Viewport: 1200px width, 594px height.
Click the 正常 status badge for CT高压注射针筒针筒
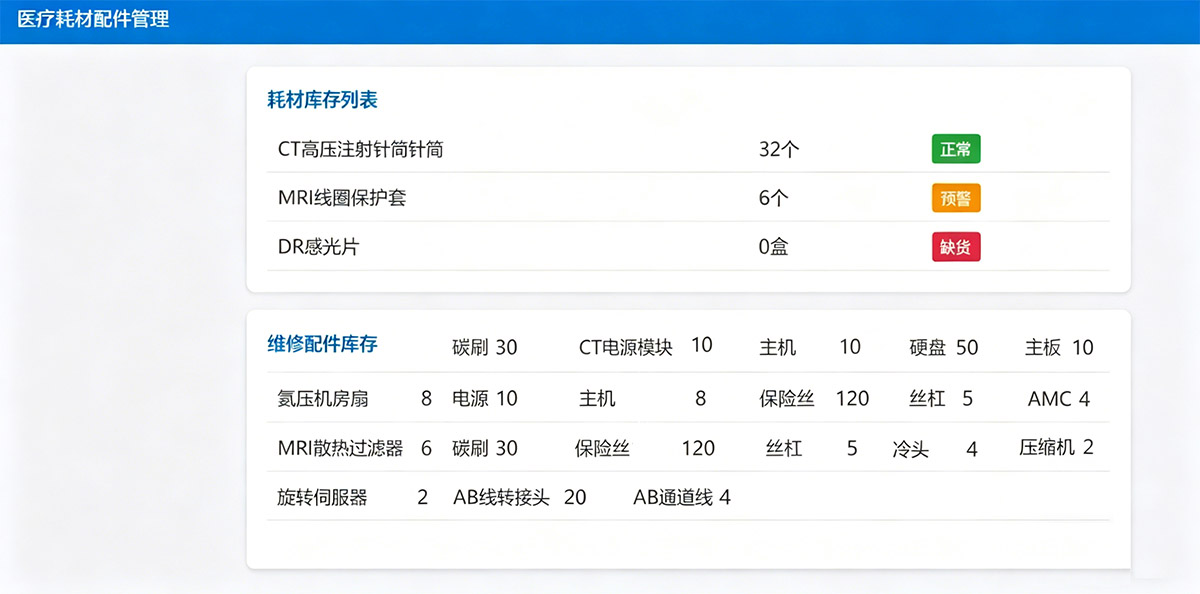click(x=955, y=148)
